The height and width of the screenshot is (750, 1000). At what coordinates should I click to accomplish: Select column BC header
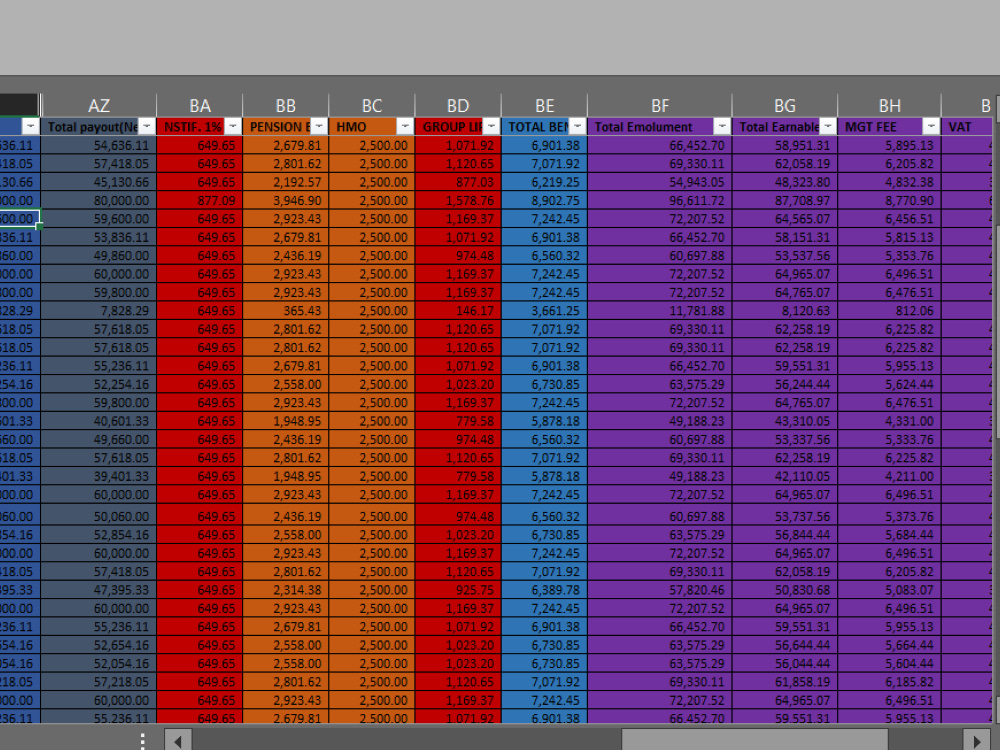click(x=372, y=105)
